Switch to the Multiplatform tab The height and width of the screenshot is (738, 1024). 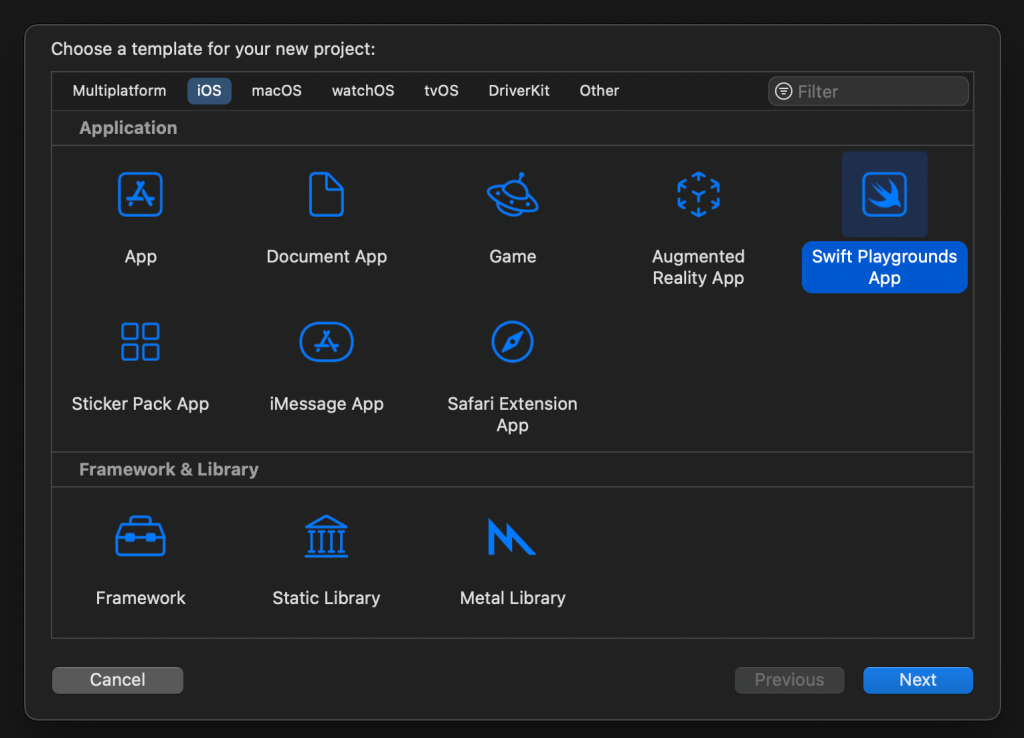[120, 91]
